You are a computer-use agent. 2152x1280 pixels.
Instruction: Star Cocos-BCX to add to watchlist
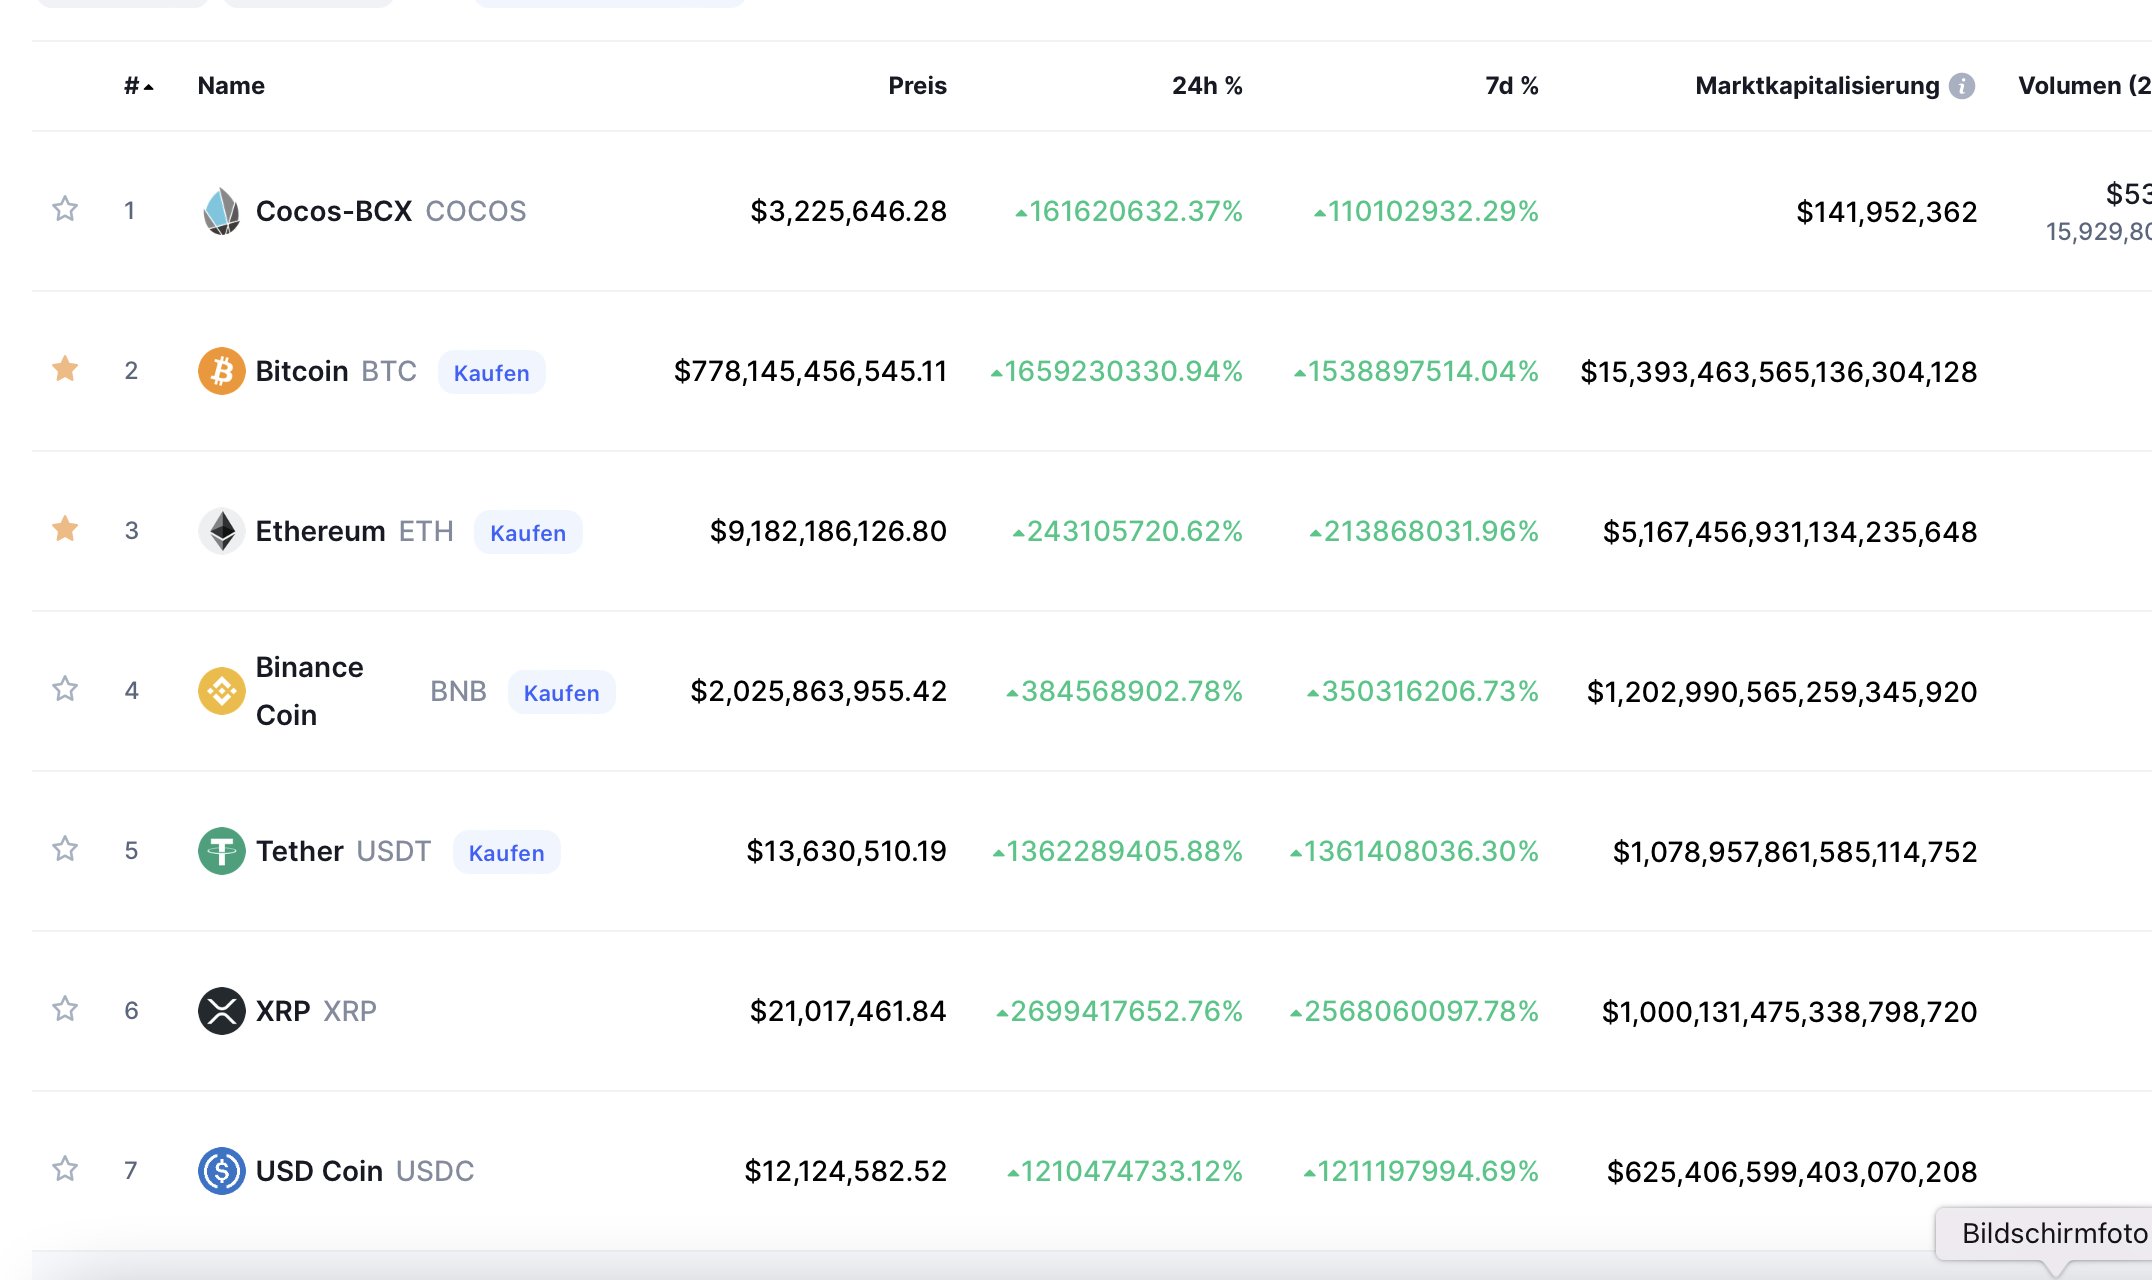click(65, 209)
